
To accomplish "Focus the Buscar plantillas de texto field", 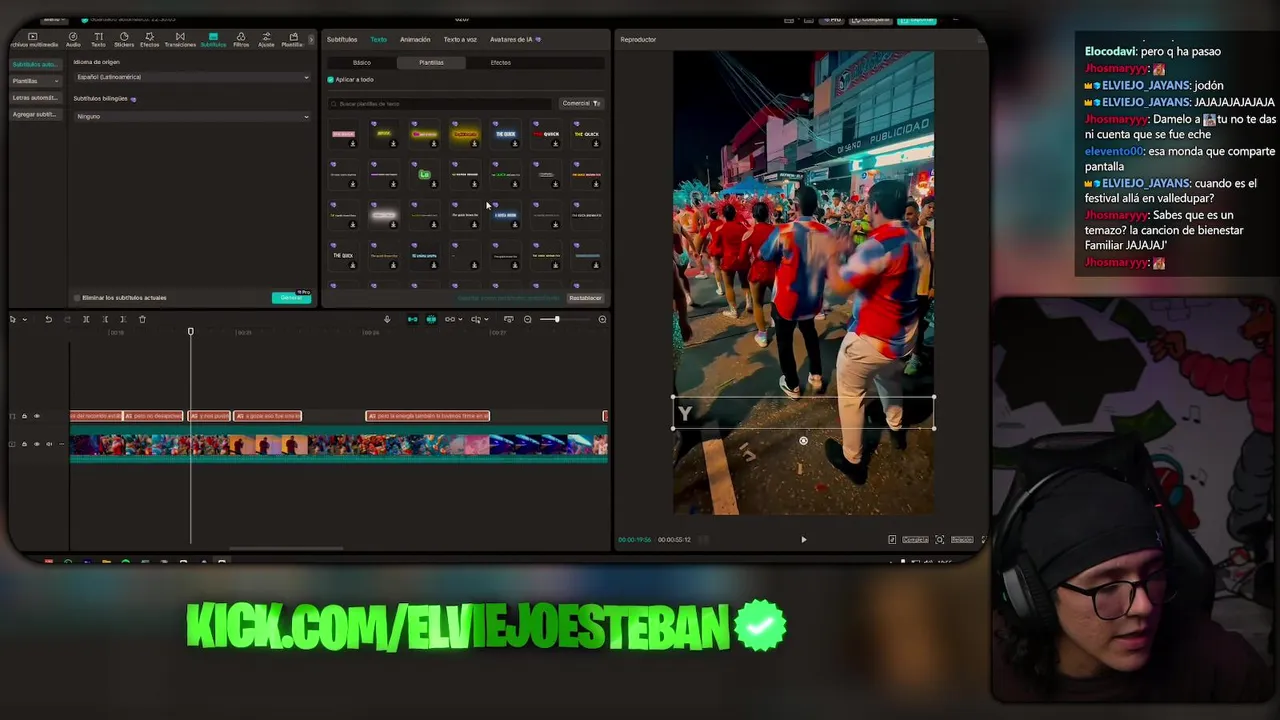I will tap(440, 103).
